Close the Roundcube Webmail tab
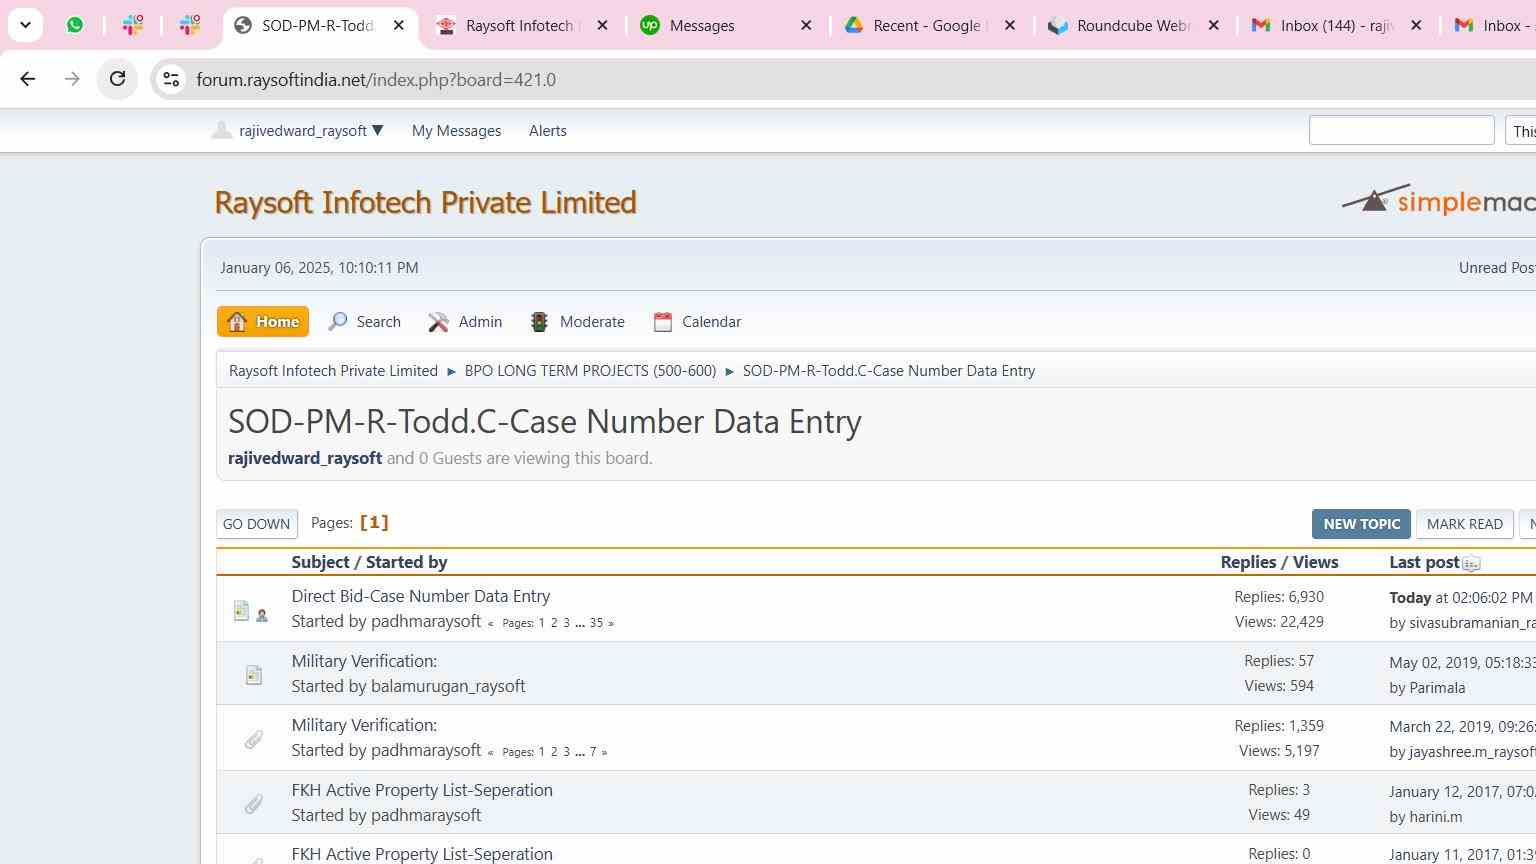This screenshot has width=1536, height=864. tap(1214, 25)
